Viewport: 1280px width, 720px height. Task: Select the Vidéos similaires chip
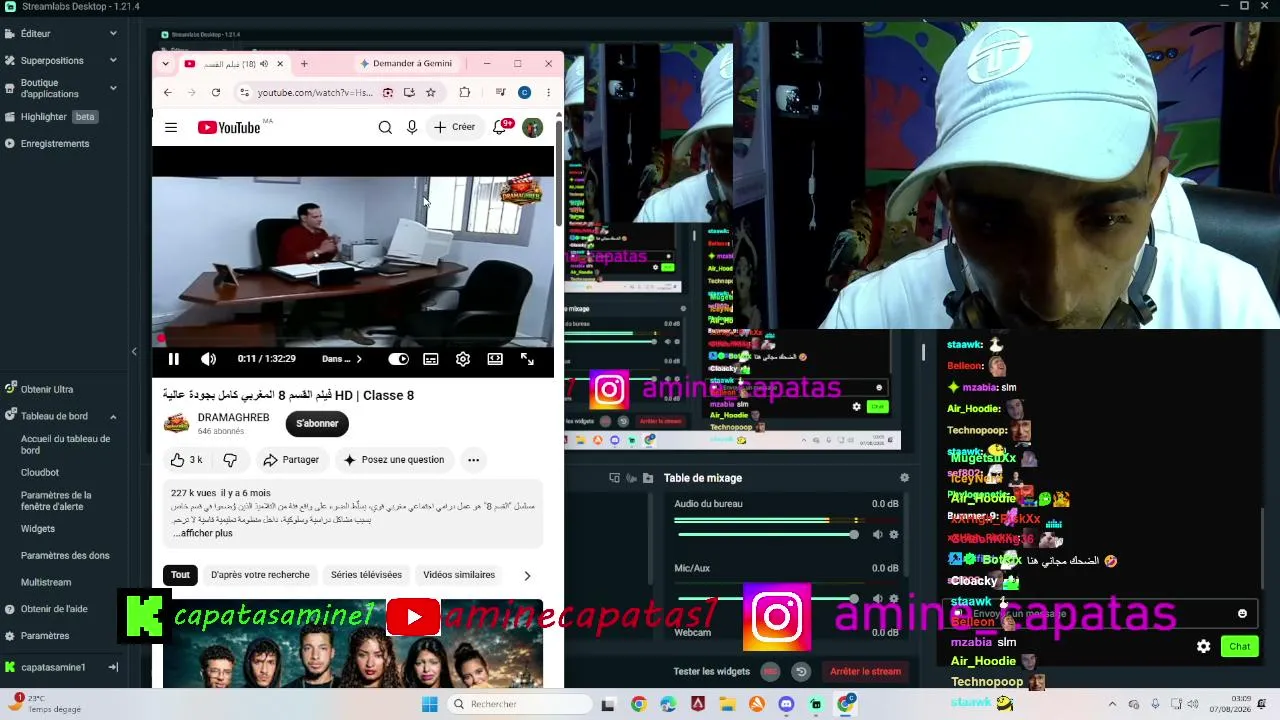[x=459, y=575]
